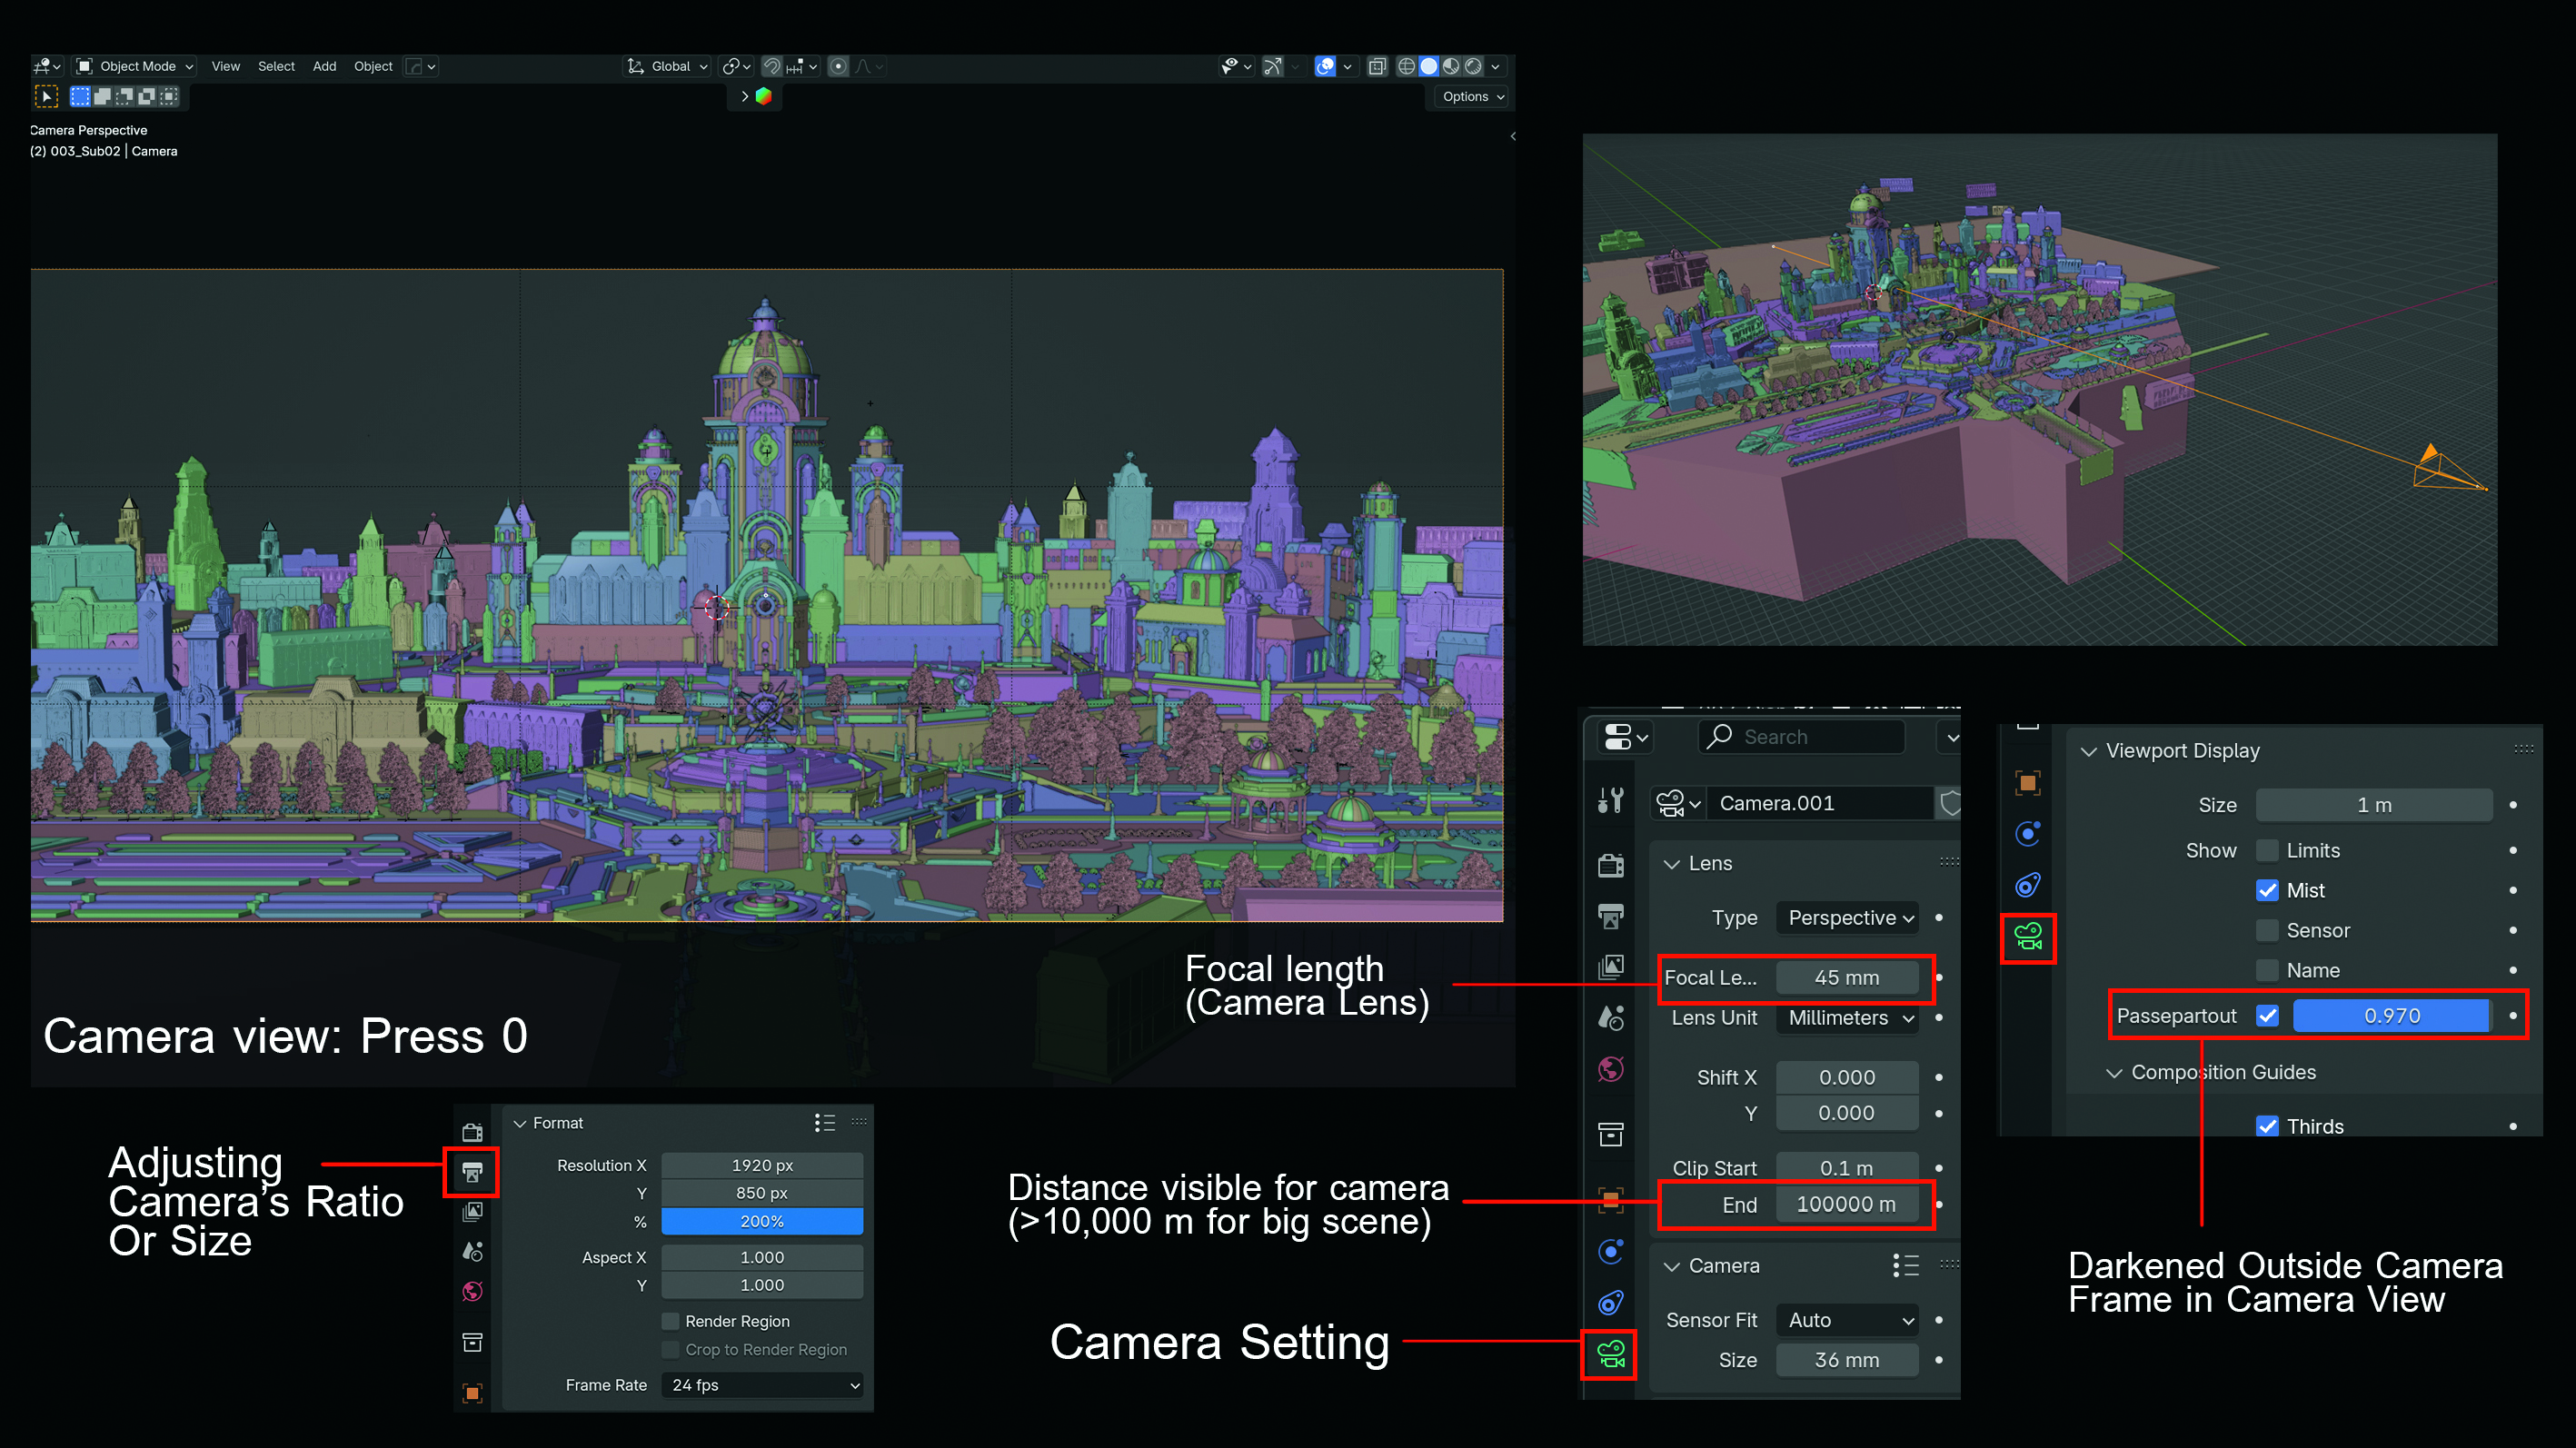Screen dimensions: 2576x1448
Task: Toggle viewport overlays button
Action: tap(1325, 66)
